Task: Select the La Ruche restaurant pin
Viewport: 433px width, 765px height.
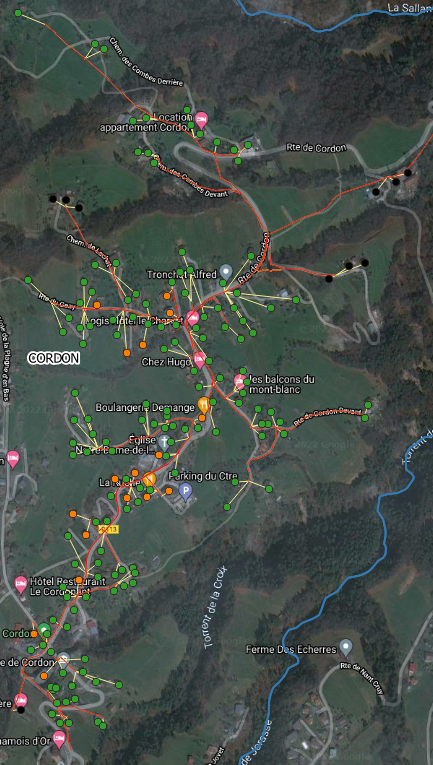Action: click(149, 479)
